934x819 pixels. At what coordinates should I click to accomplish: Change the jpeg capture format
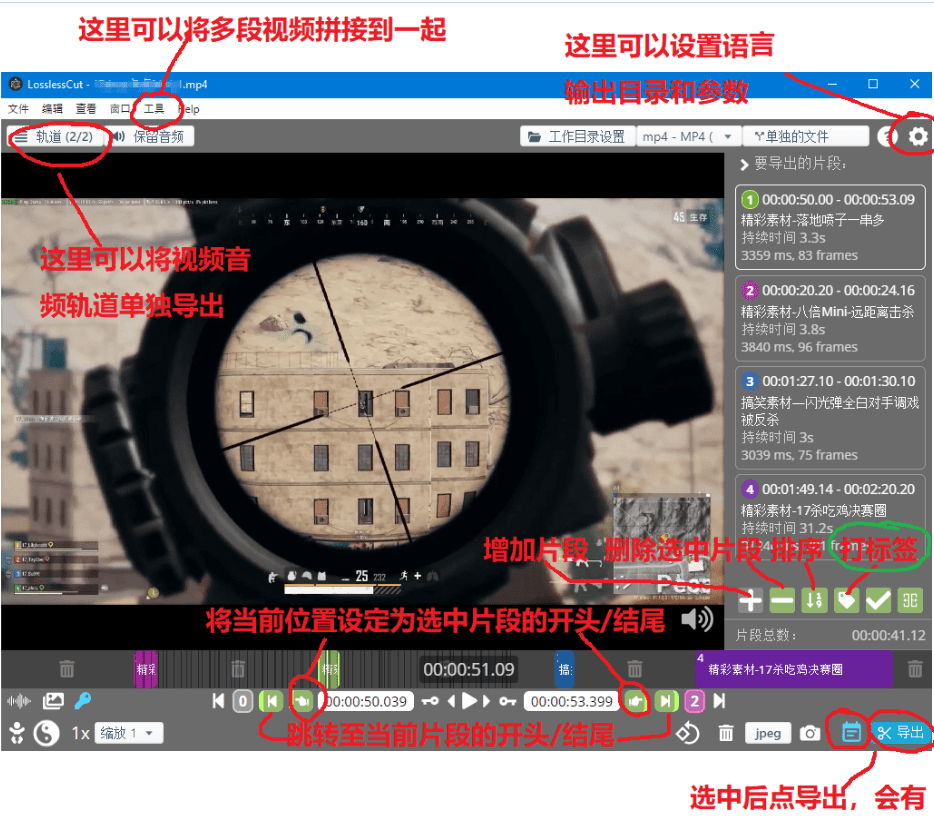(768, 733)
